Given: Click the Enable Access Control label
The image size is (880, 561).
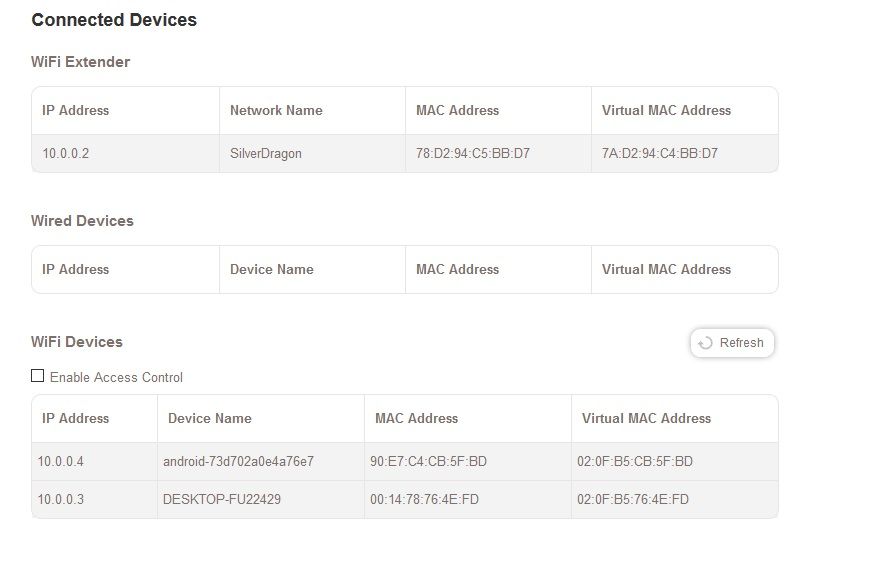Looking at the screenshot, I should [116, 377].
